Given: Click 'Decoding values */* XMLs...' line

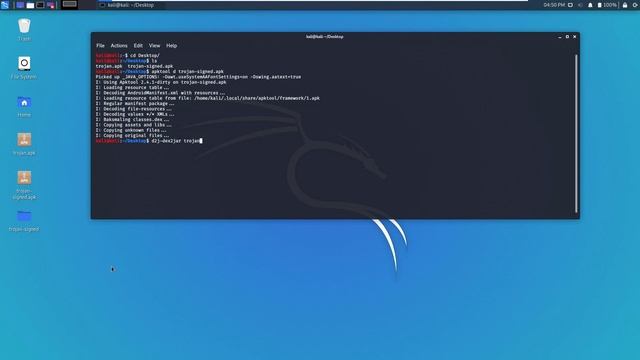Looking at the screenshot, I should tap(135, 114).
